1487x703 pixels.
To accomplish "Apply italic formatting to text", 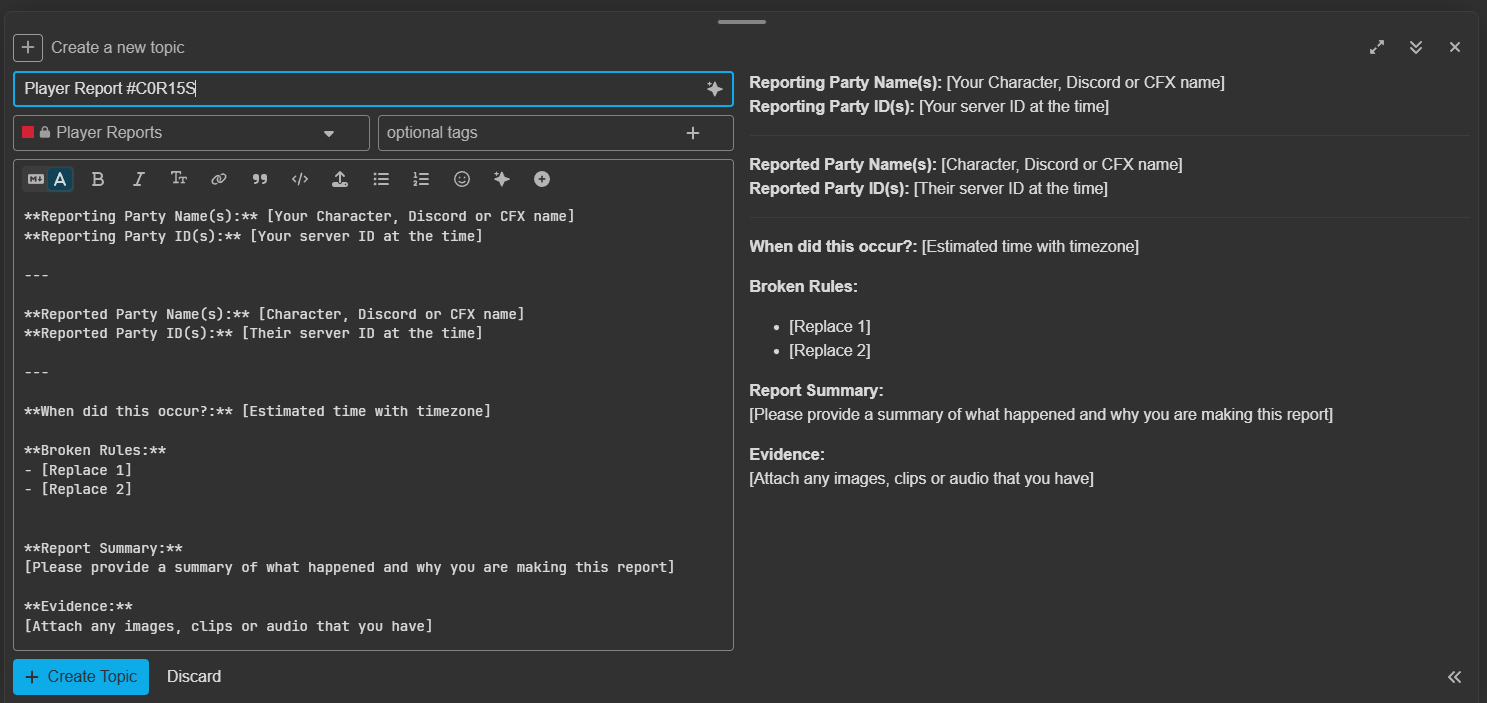I will point(139,179).
